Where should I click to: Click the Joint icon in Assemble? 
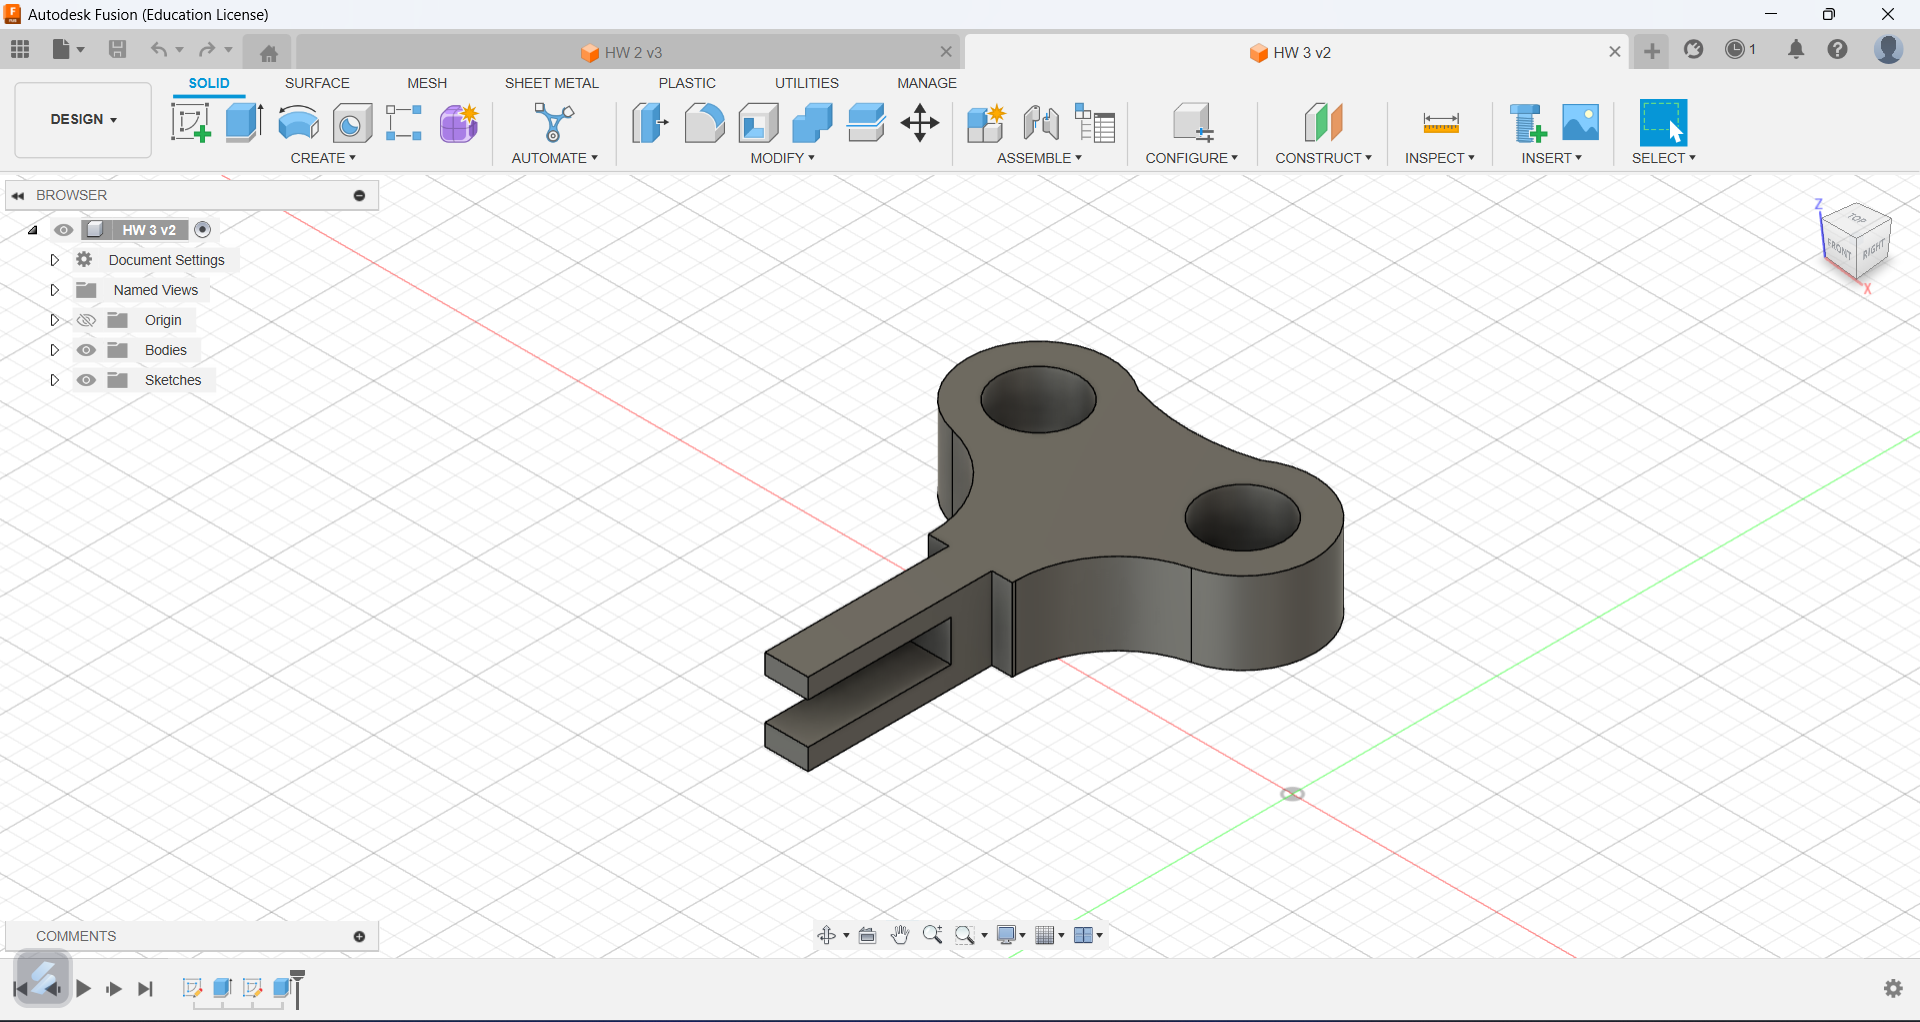1041,123
